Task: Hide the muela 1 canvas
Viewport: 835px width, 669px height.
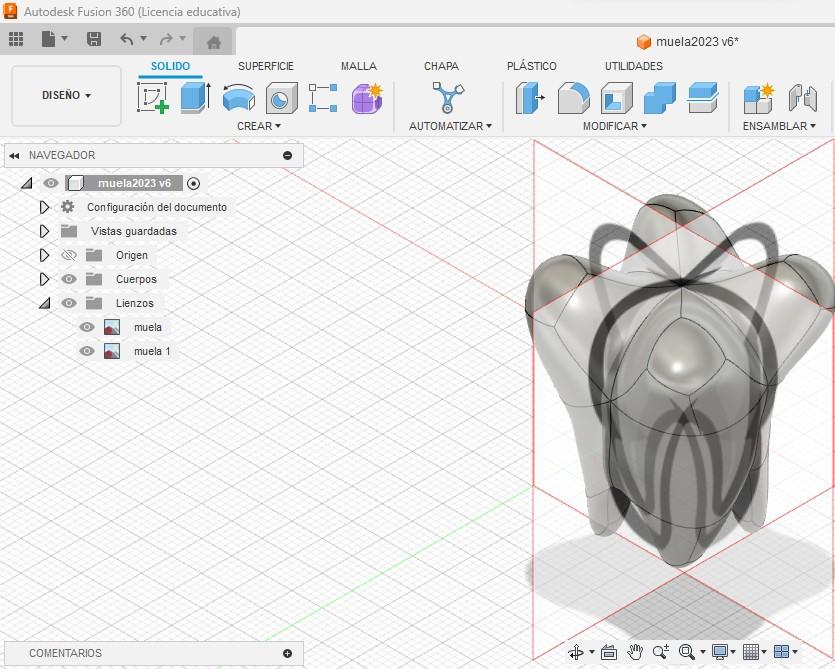Action: tap(87, 351)
